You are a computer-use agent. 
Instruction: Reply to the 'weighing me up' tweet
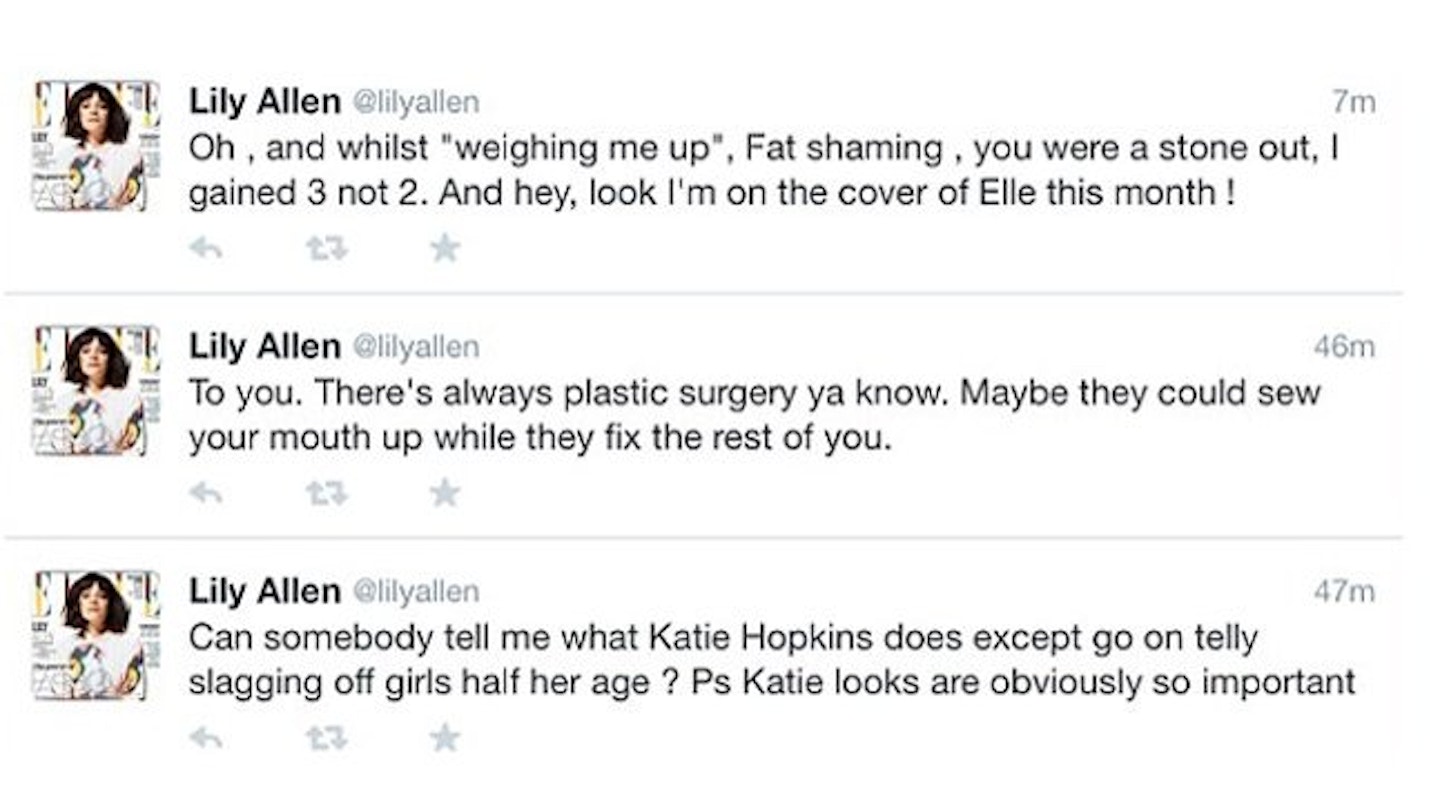tap(206, 247)
